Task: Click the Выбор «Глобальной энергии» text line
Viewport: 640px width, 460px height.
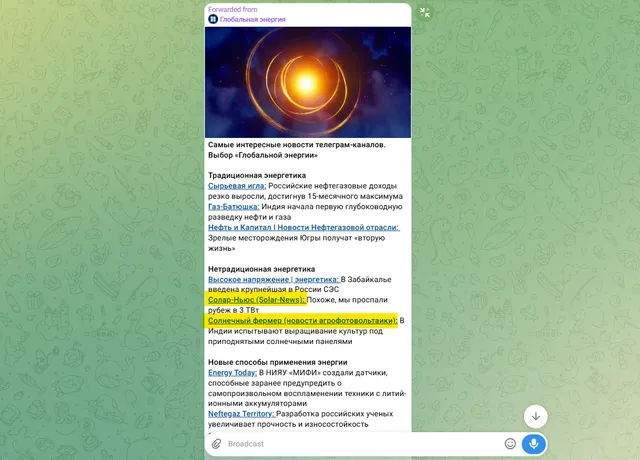Action: pos(263,156)
